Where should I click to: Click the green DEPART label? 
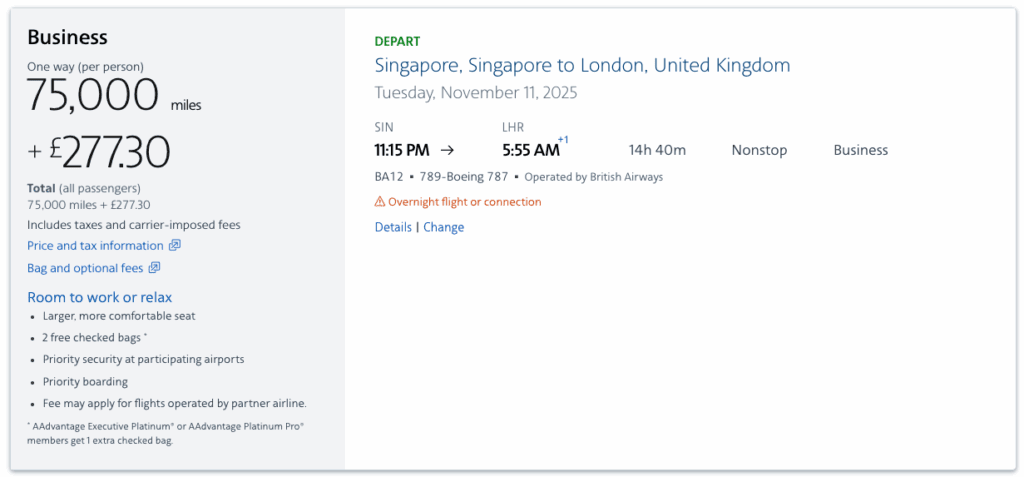pyautogui.click(x=397, y=42)
